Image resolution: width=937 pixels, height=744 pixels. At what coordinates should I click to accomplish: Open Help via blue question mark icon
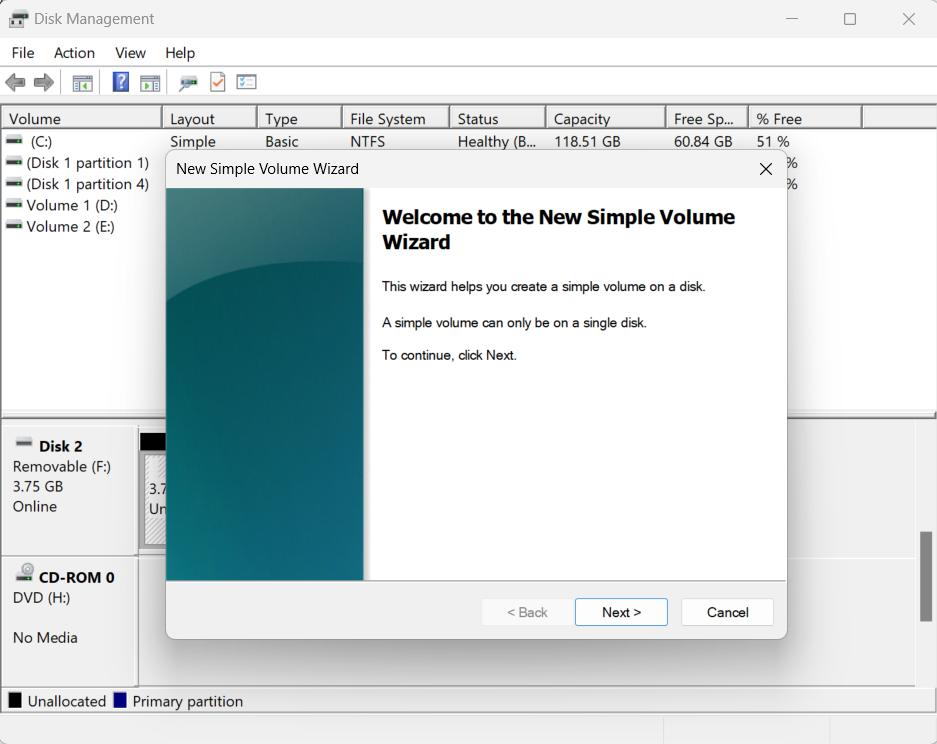[120, 82]
